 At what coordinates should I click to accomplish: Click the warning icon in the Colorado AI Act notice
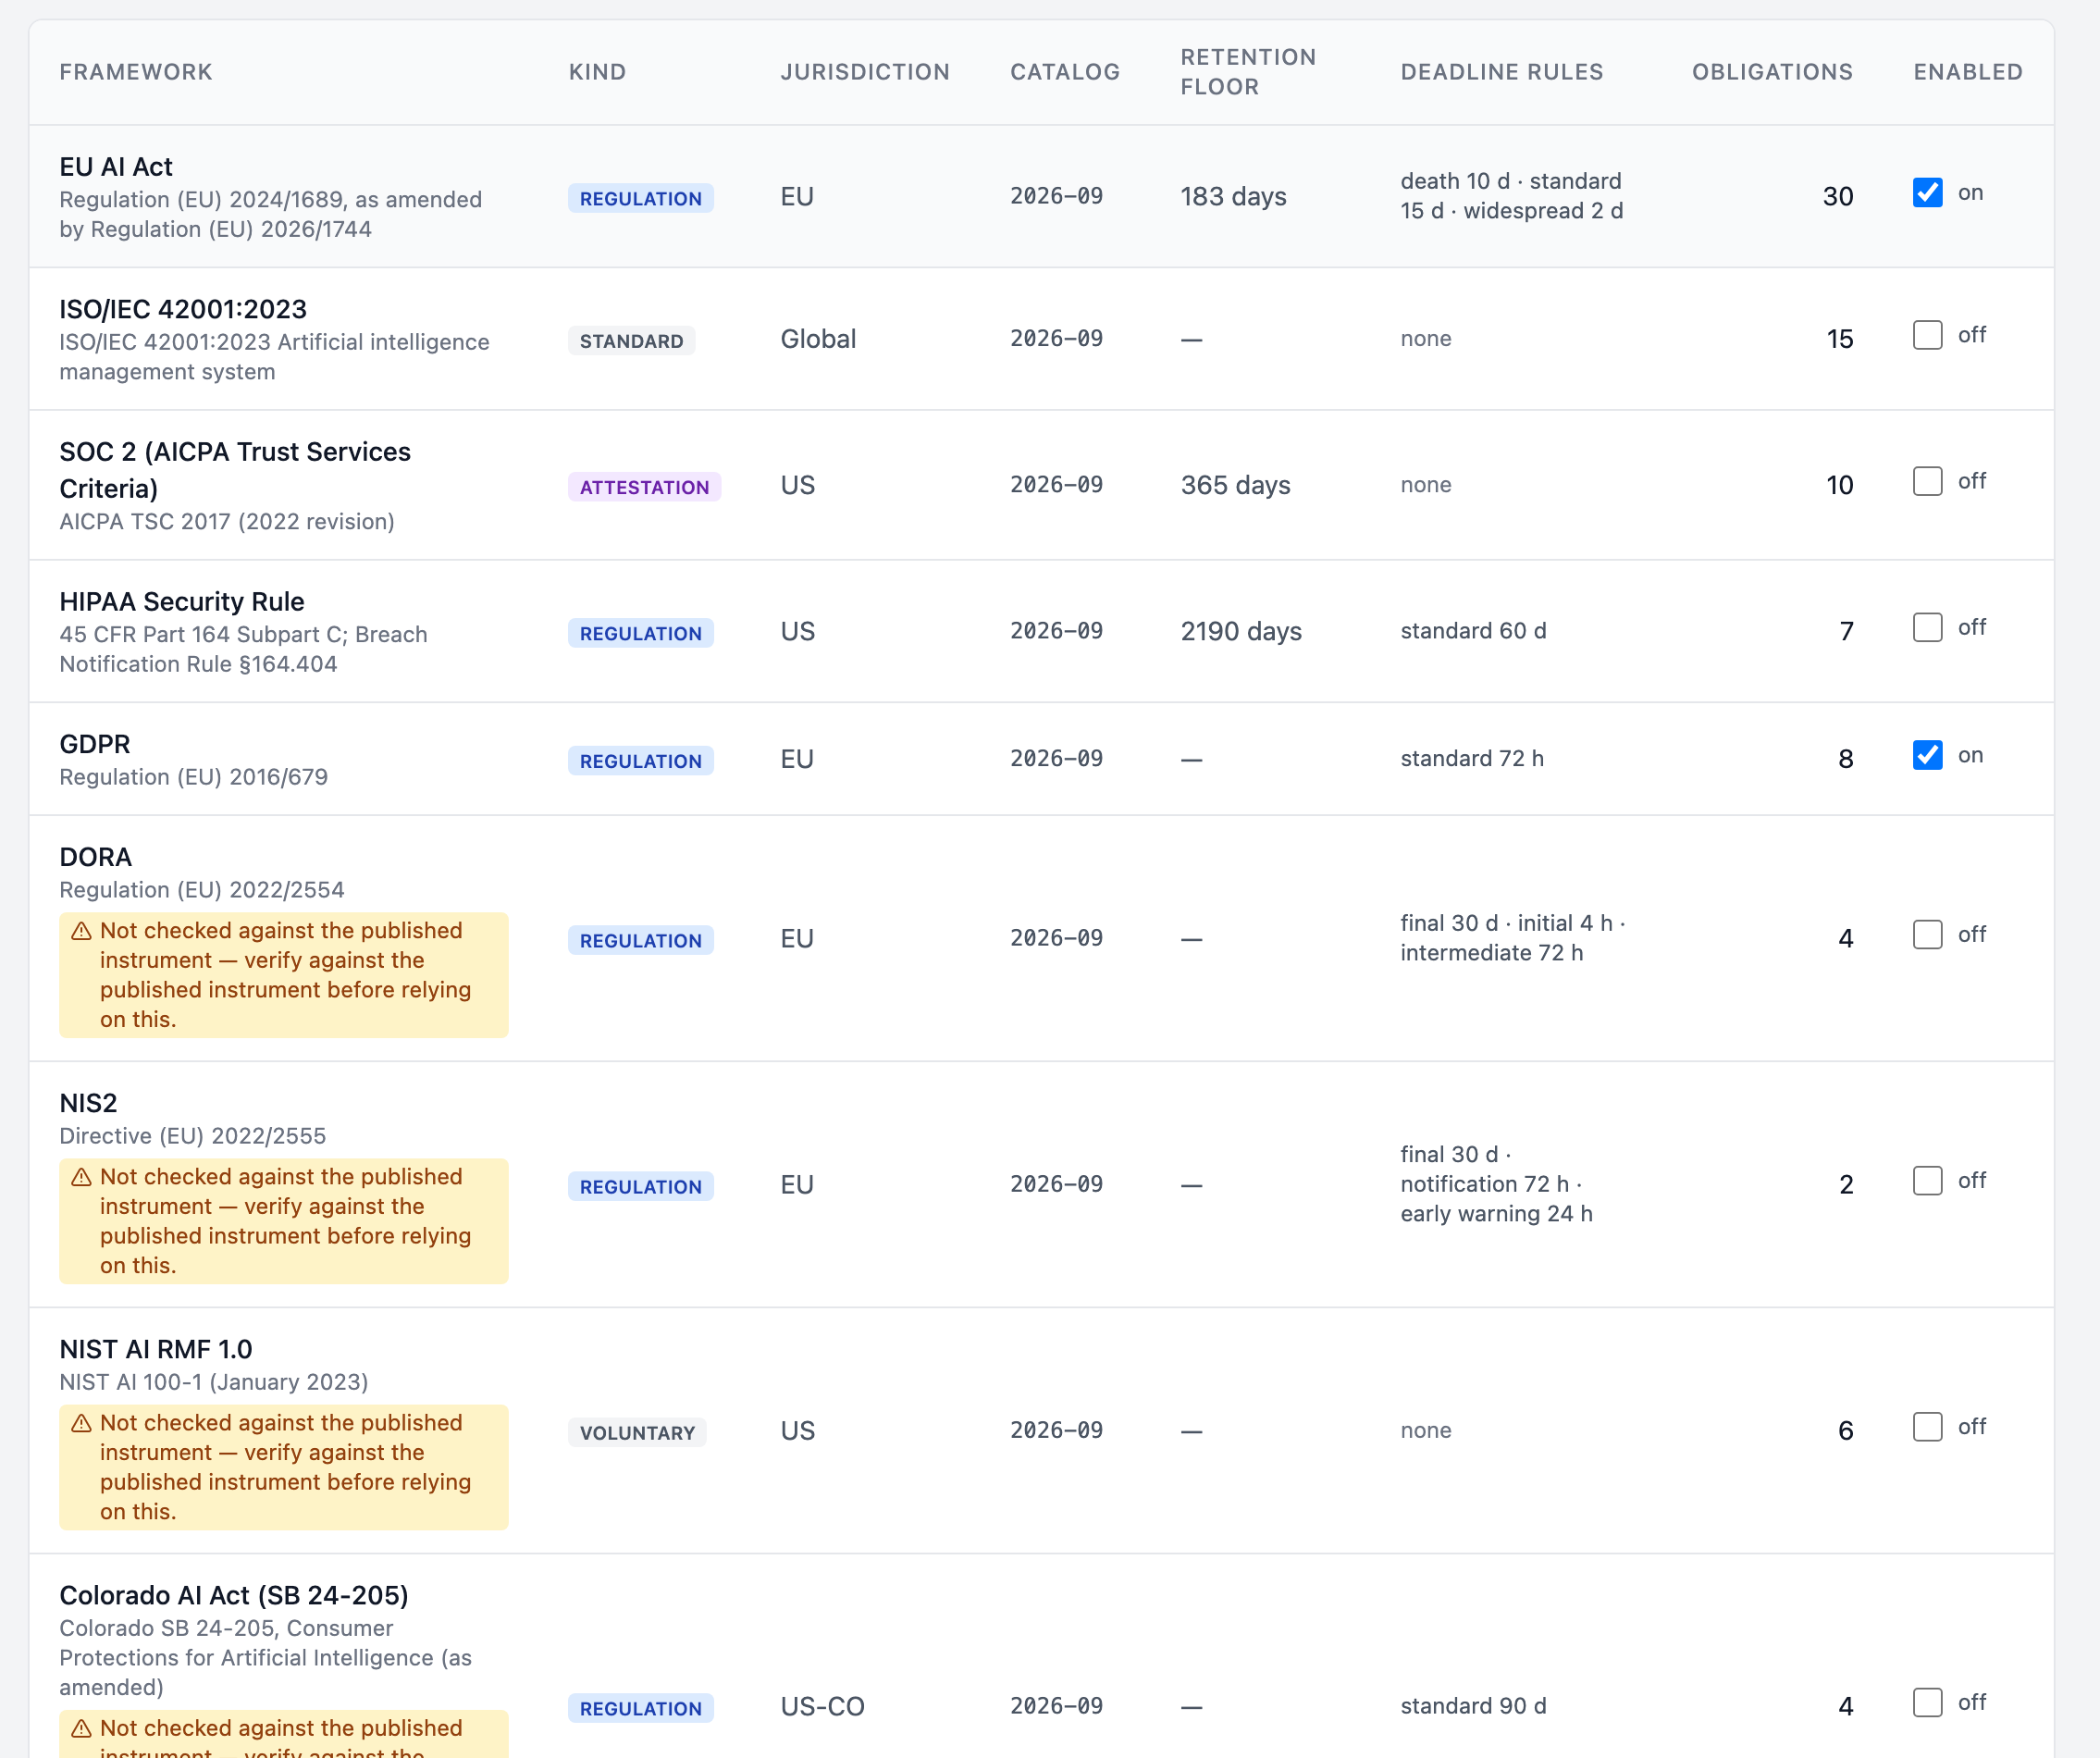[82, 1729]
